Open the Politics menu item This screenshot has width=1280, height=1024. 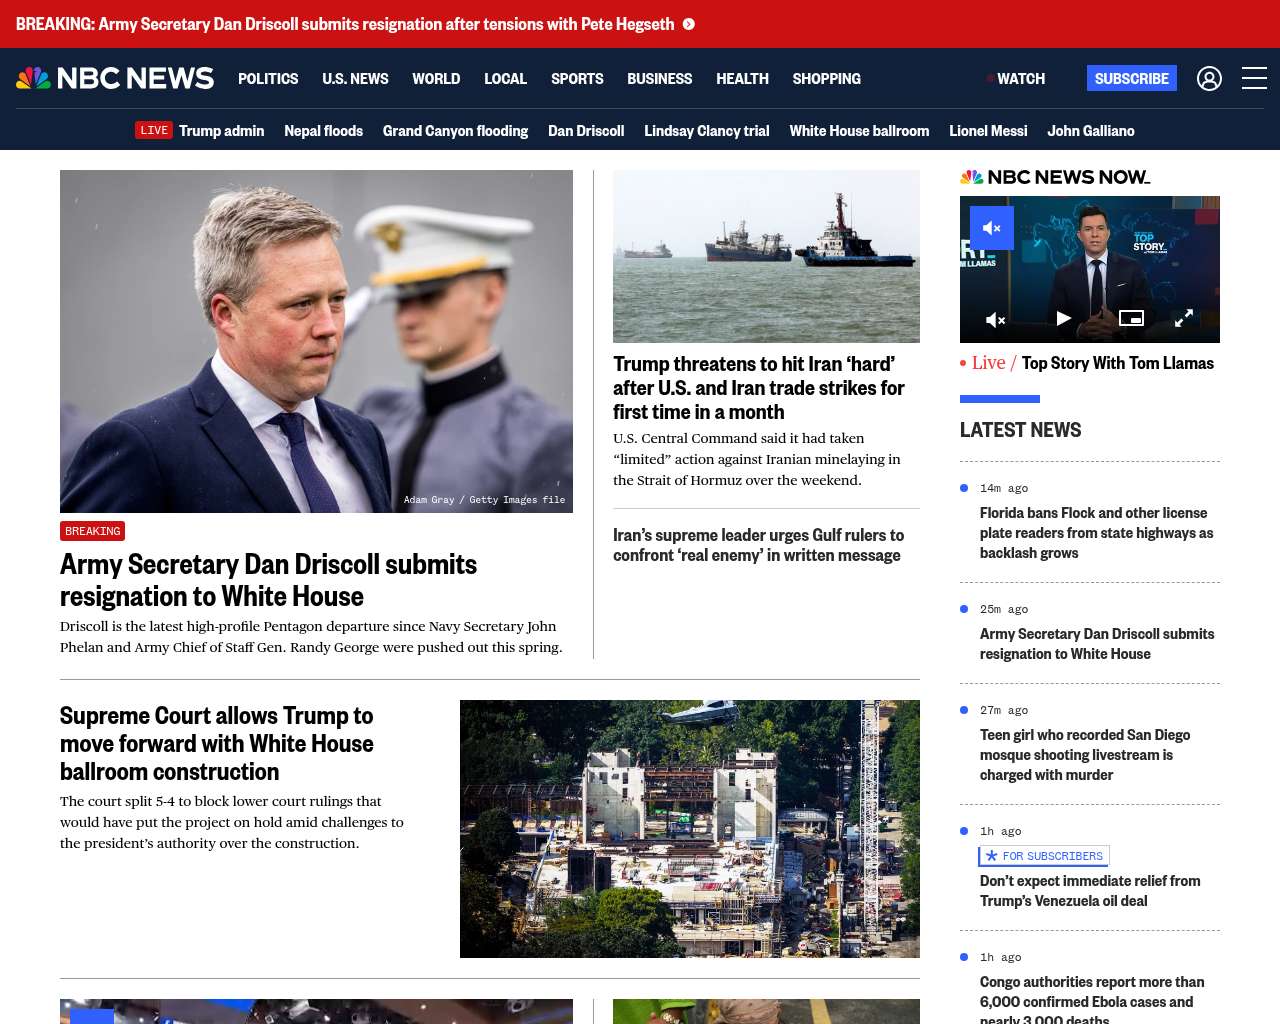268,78
